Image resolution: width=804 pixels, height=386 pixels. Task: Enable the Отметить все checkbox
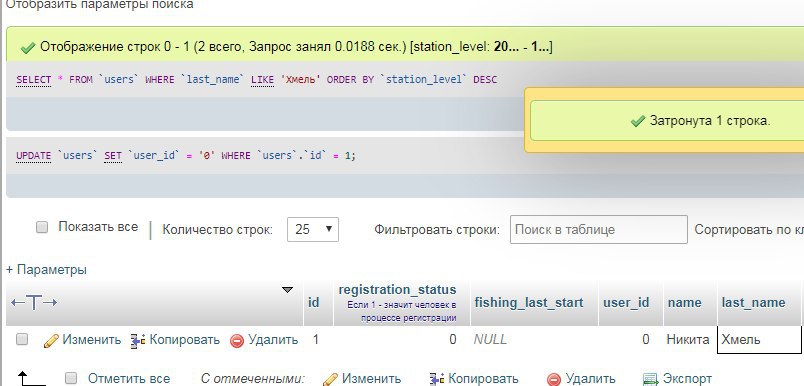point(71,378)
